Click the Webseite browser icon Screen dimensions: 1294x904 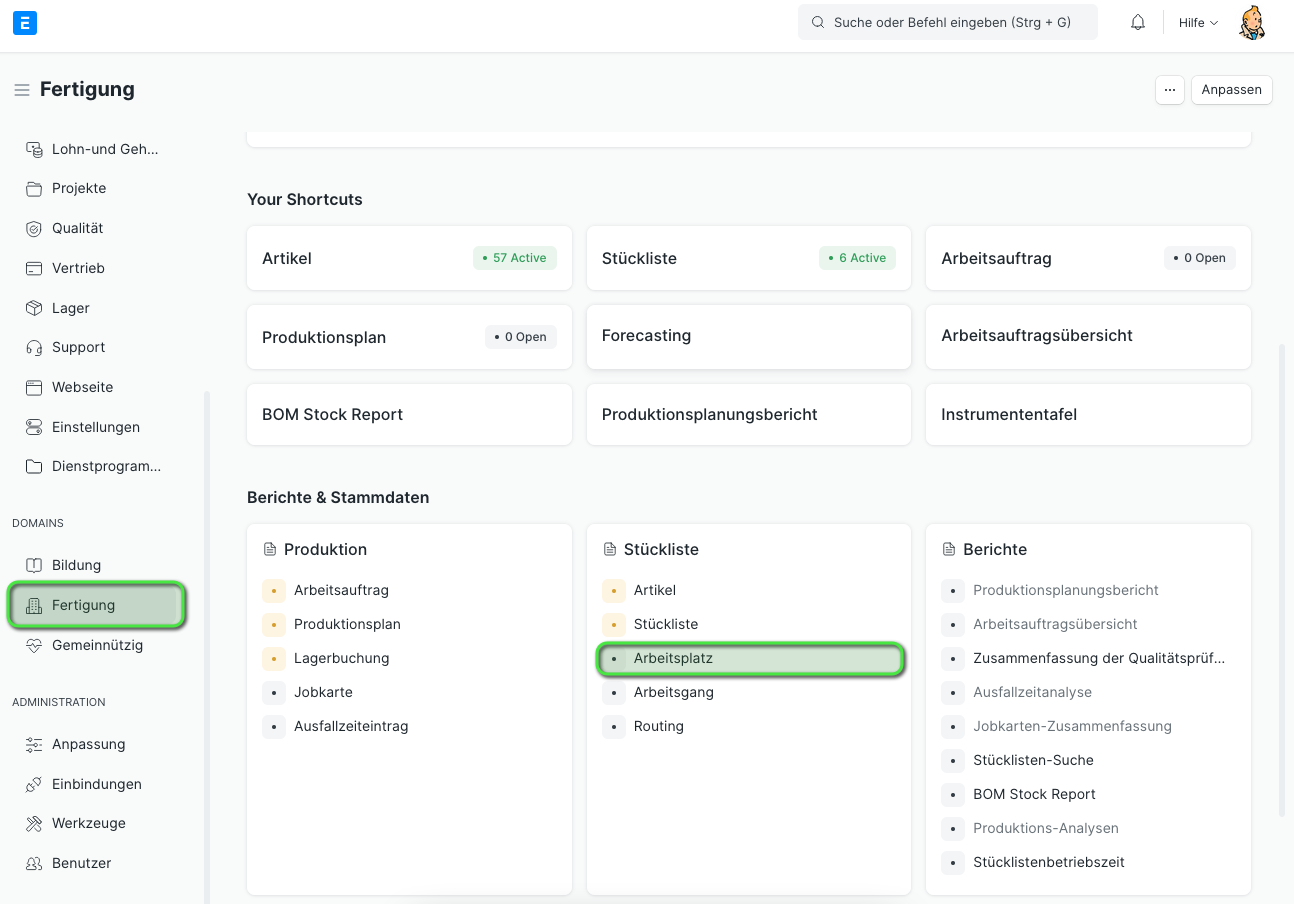click(x=34, y=387)
